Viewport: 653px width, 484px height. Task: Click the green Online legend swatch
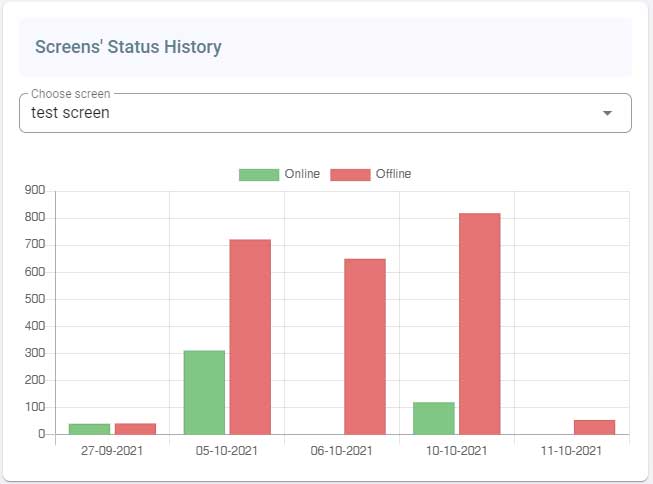coord(258,174)
